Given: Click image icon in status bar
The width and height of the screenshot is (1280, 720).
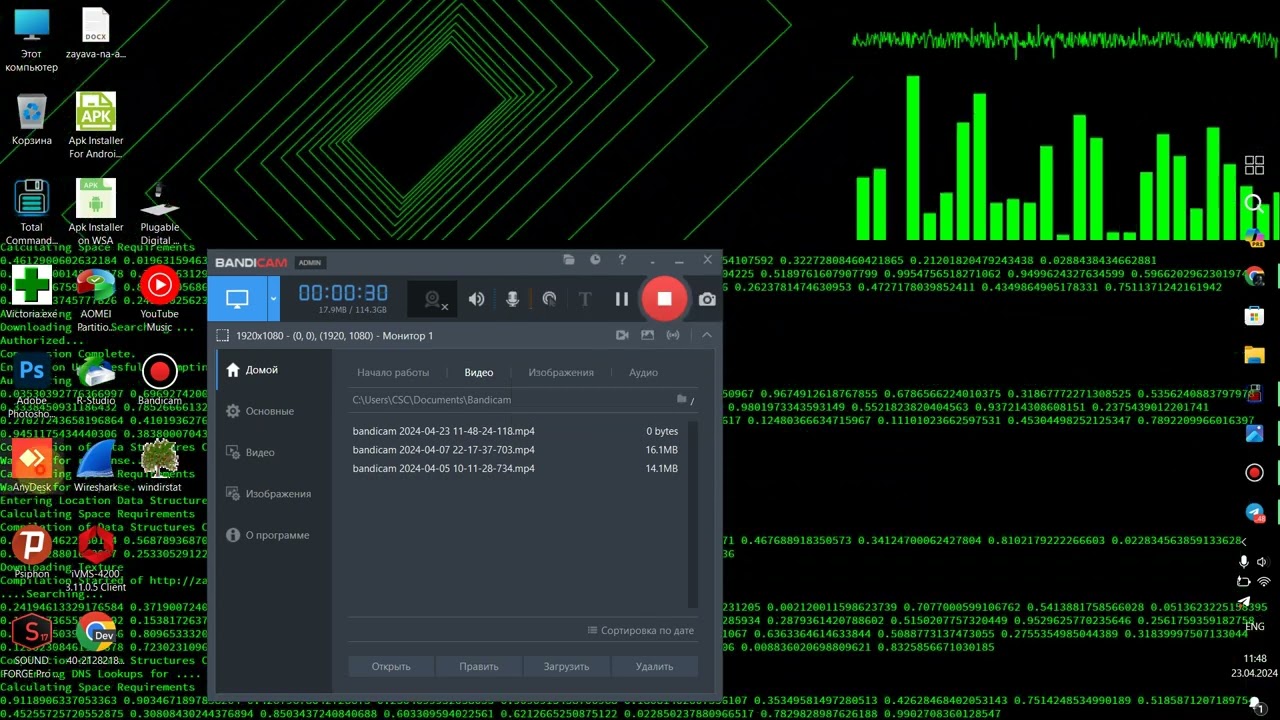Looking at the screenshot, I should (647, 335).
